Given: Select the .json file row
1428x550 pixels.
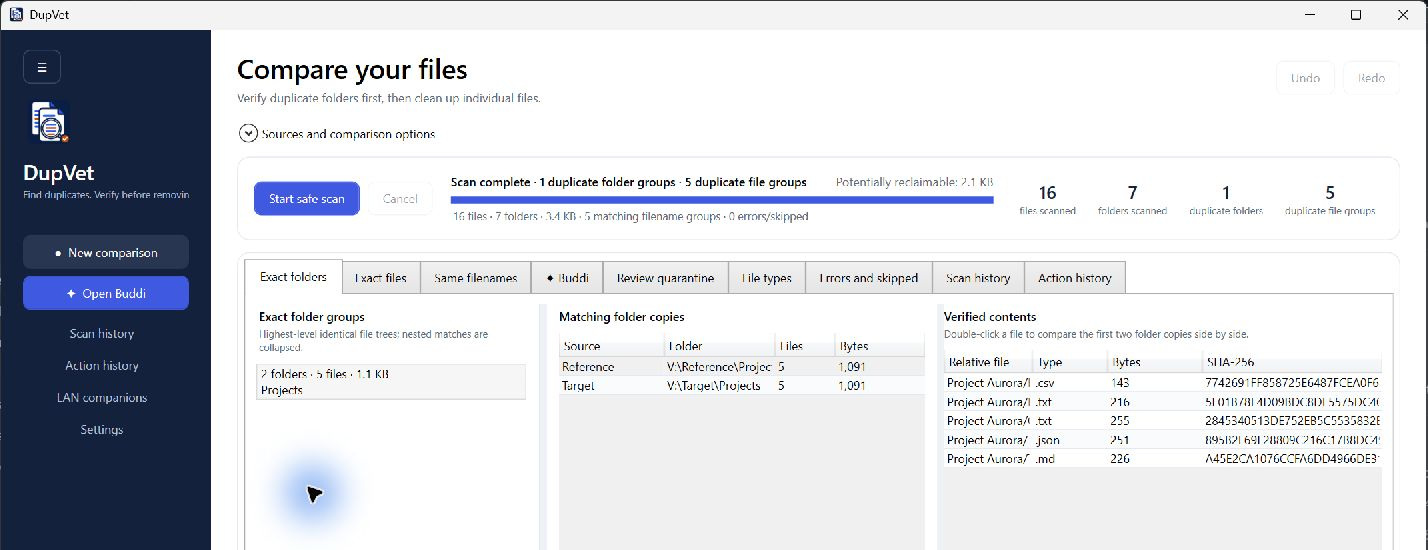Looking at the screenshot, I should coord(1163,440).
